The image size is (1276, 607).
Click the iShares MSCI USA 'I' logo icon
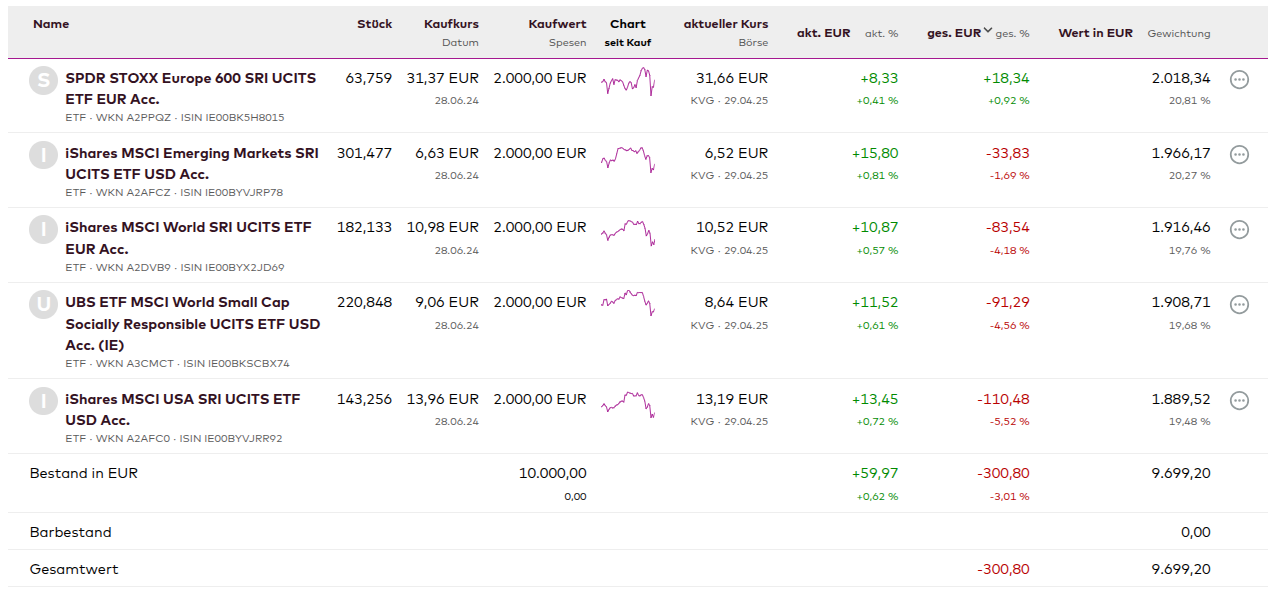click(43, 401)
